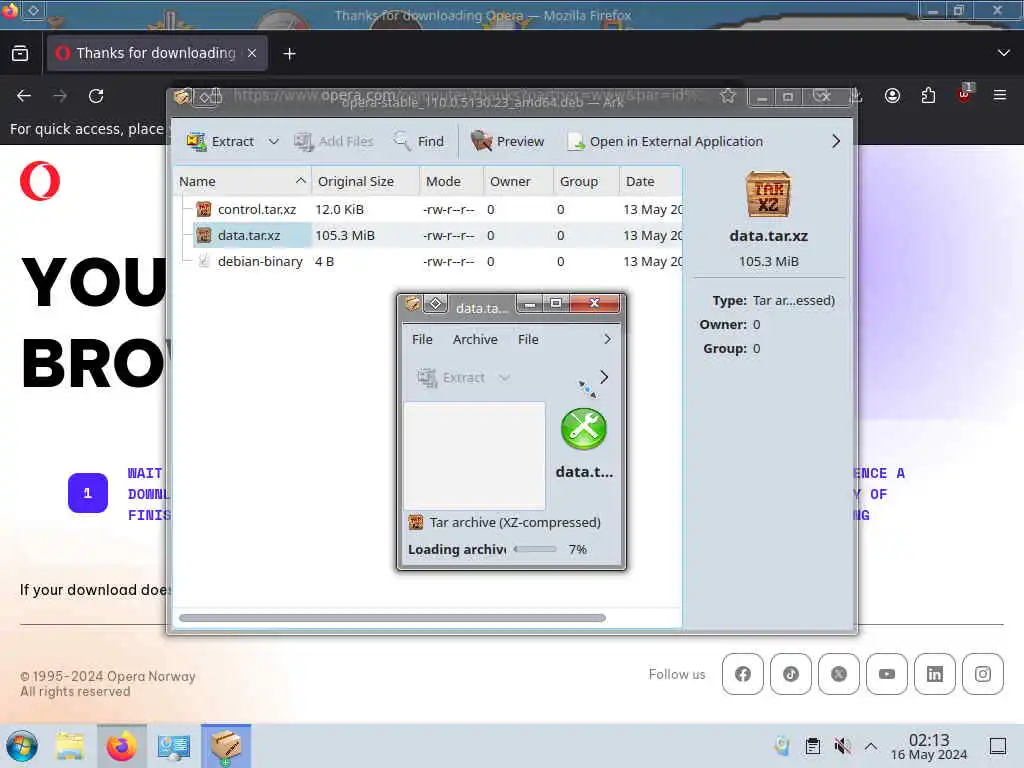Viewport: 1024px width, 768px height.
Task: Click Firefox forward arrow
Action: (60, 96)
